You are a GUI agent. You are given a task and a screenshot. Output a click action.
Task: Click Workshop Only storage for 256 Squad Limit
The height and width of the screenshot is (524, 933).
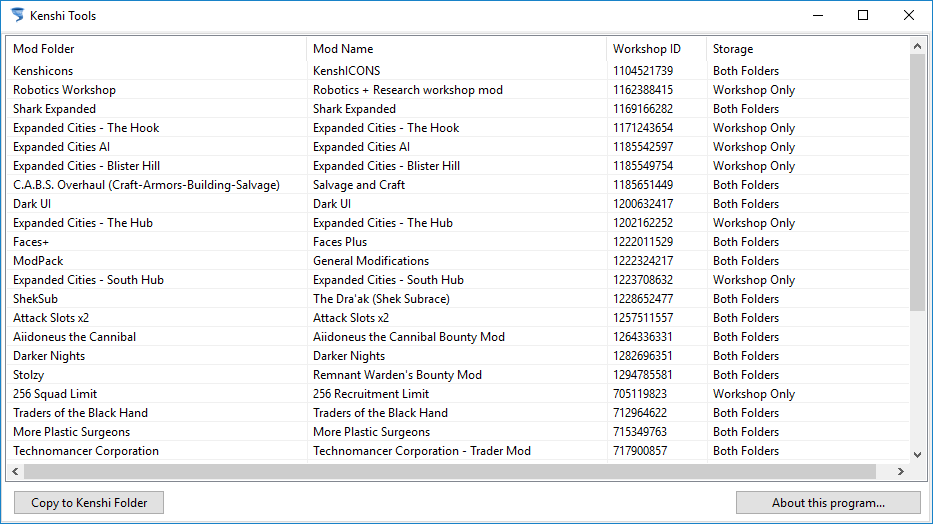[754, 394]
